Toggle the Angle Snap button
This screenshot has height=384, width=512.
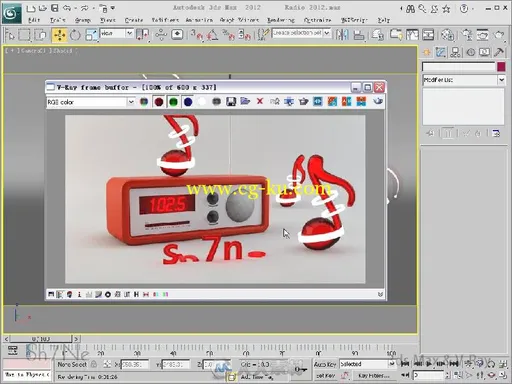coord(212,35)
